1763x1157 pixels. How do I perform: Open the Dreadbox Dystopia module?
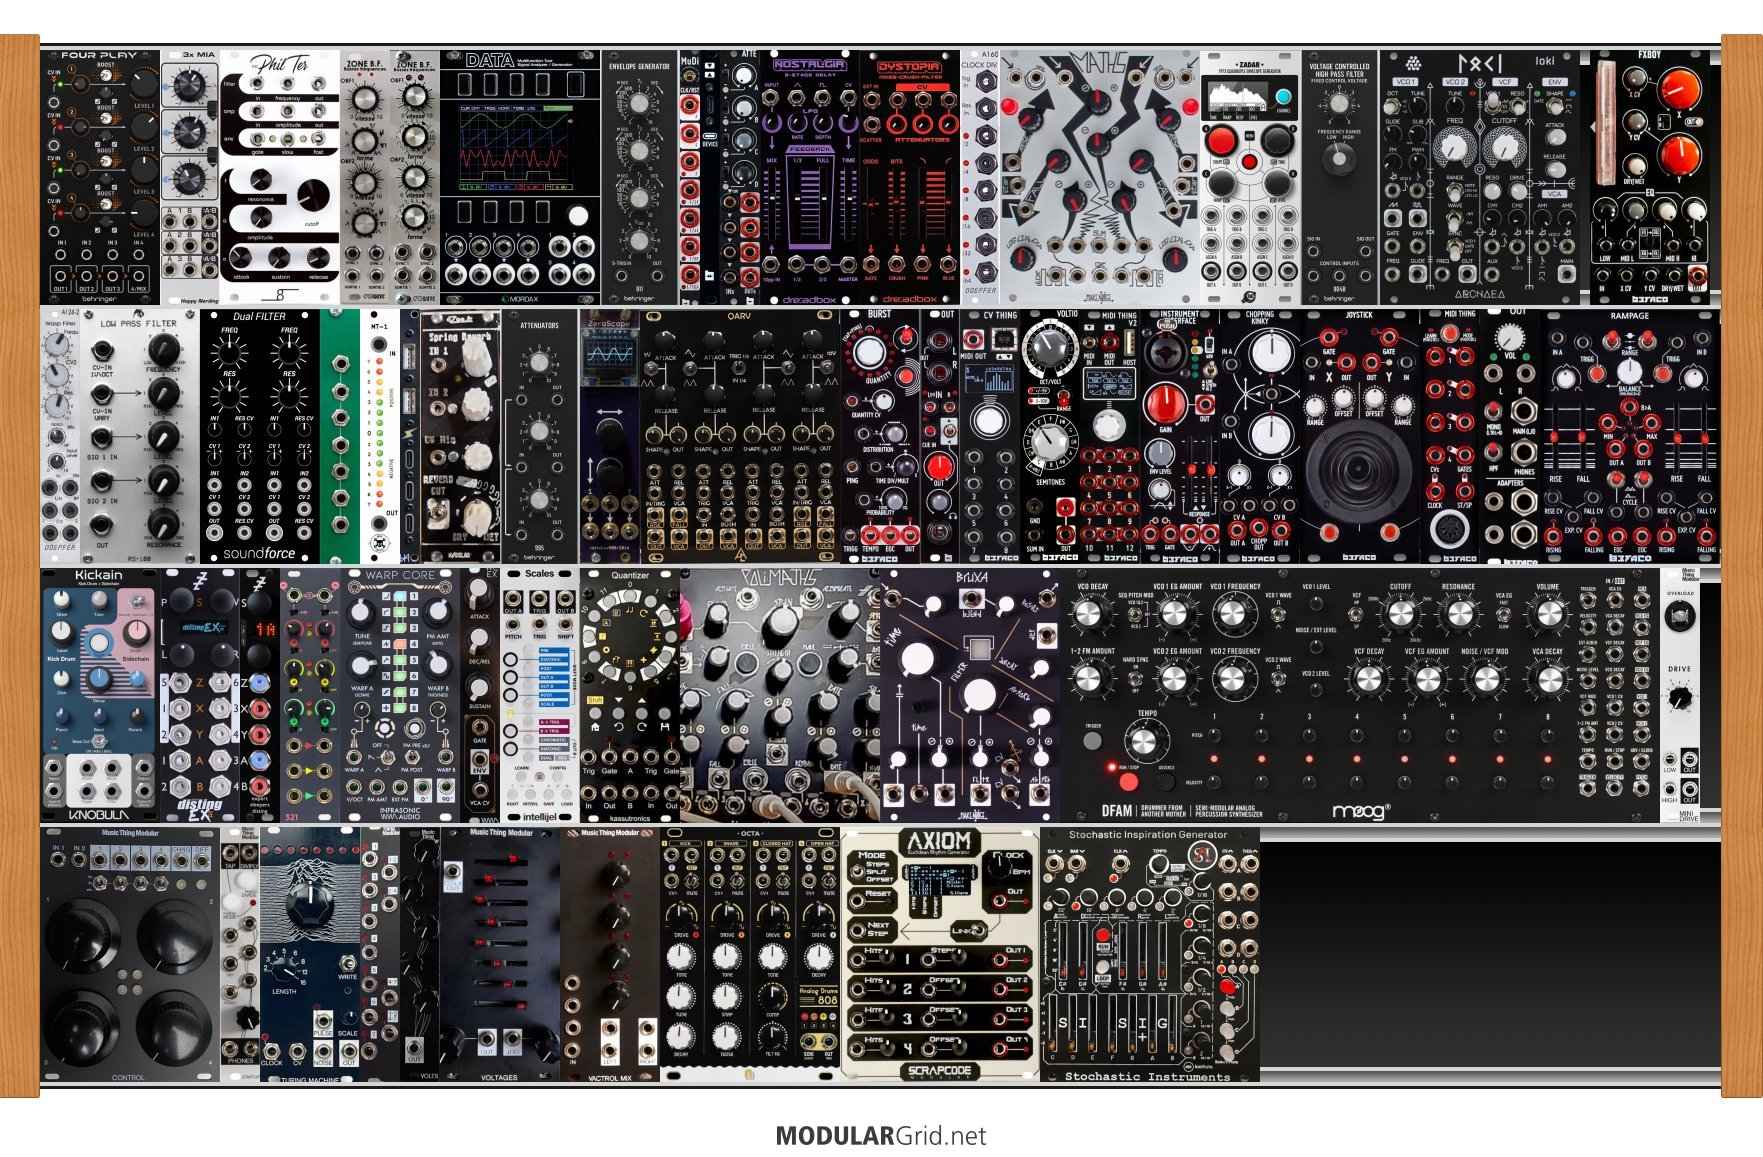909,176
